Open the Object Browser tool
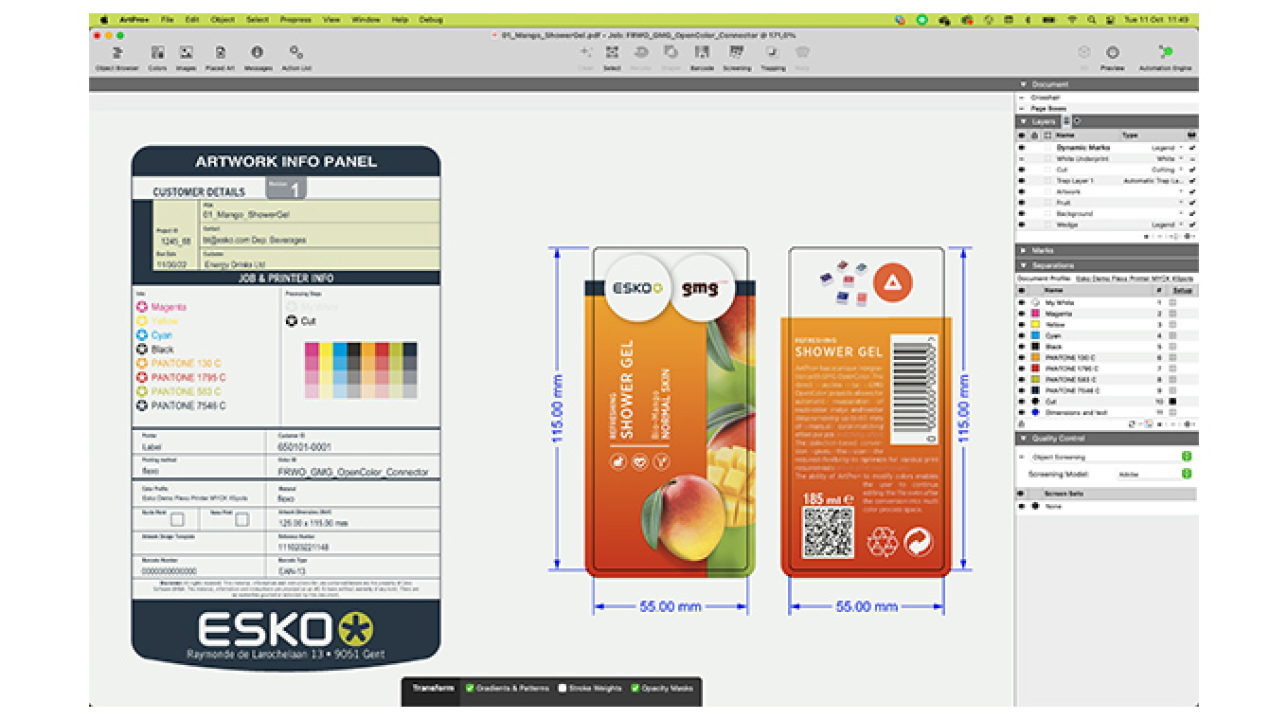Viewport: 1280px width, 720px height. (117, 57)
